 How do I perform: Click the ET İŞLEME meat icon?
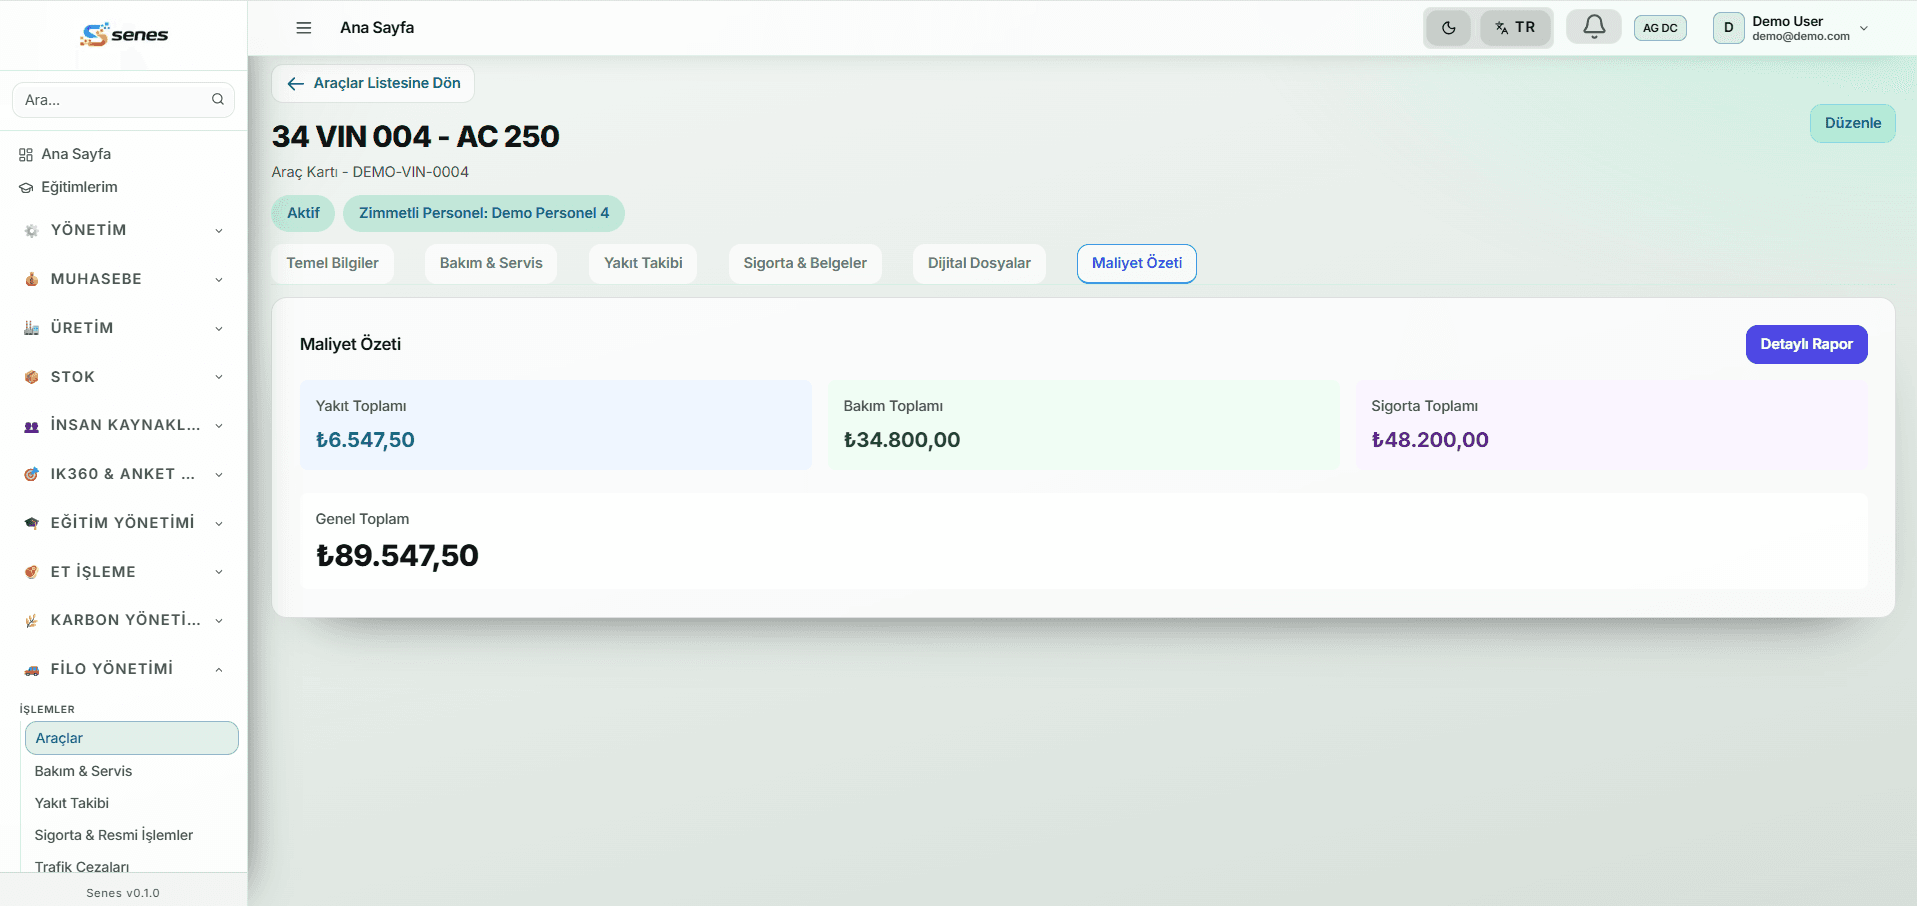point(32,572)
